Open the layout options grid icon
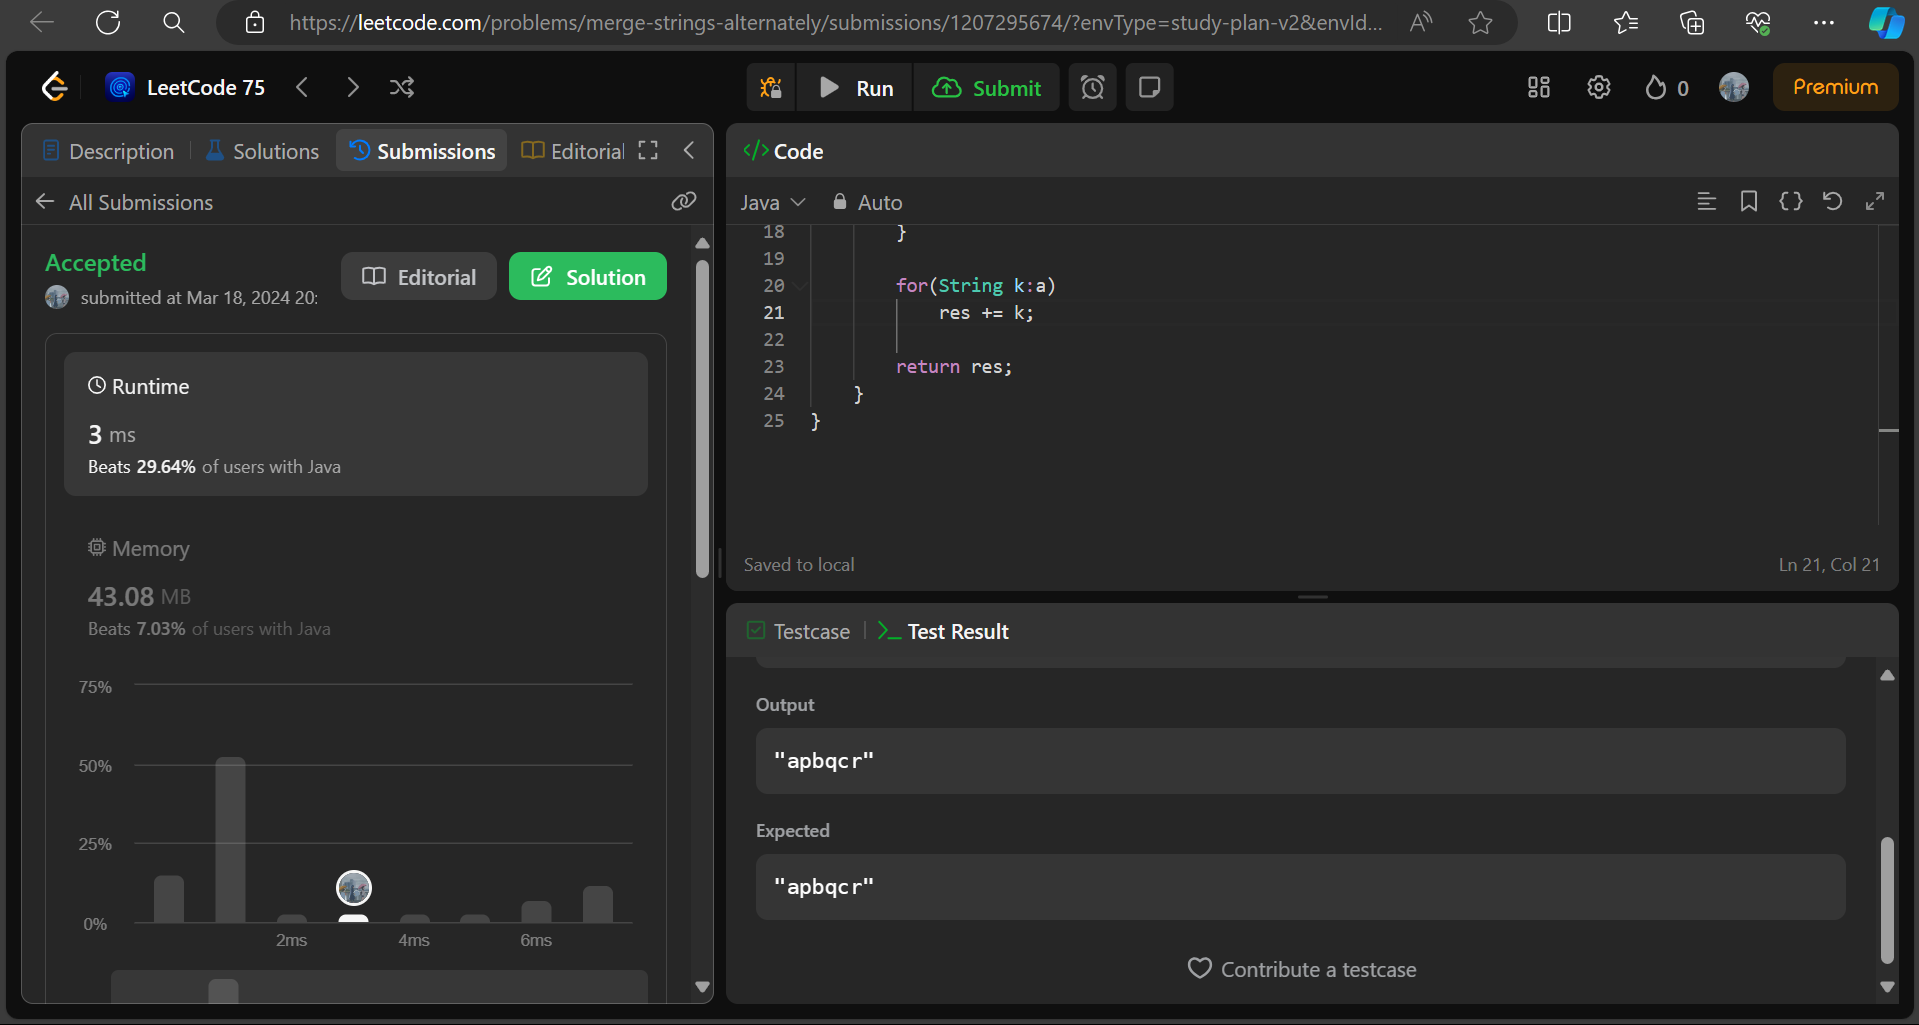 (1537, 87)
